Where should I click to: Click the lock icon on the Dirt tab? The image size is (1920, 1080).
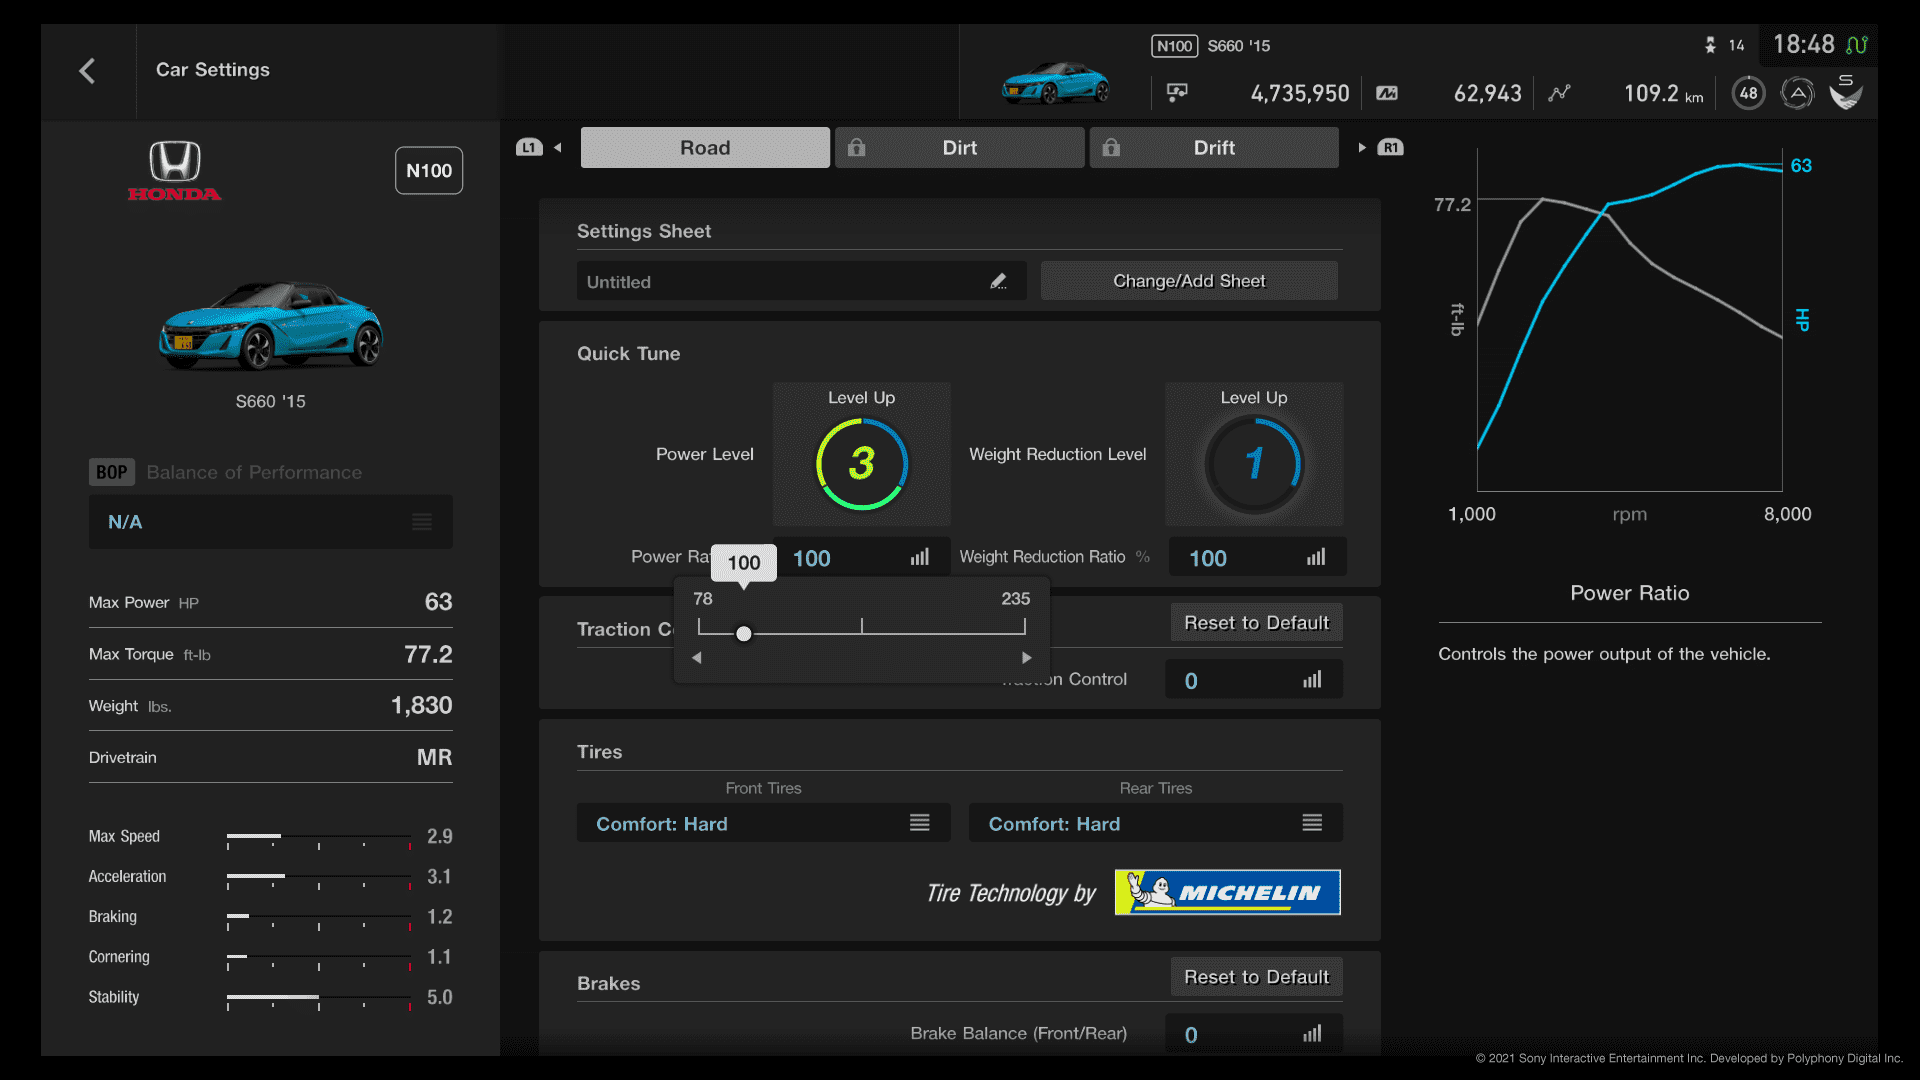(856, 148)
